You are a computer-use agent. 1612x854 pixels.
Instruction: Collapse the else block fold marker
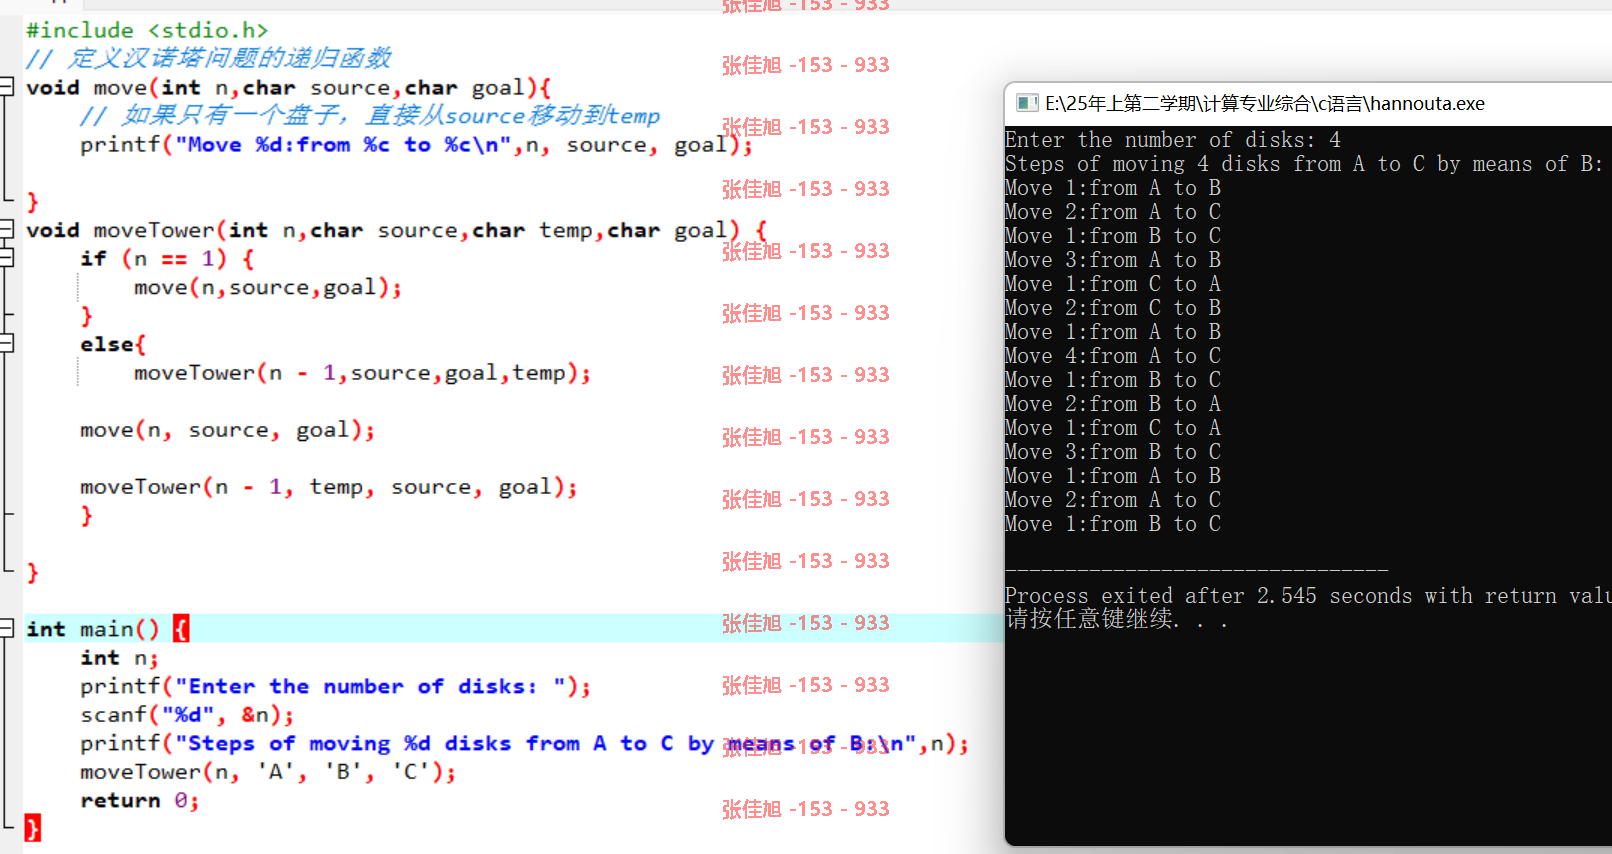coord(6,343)
